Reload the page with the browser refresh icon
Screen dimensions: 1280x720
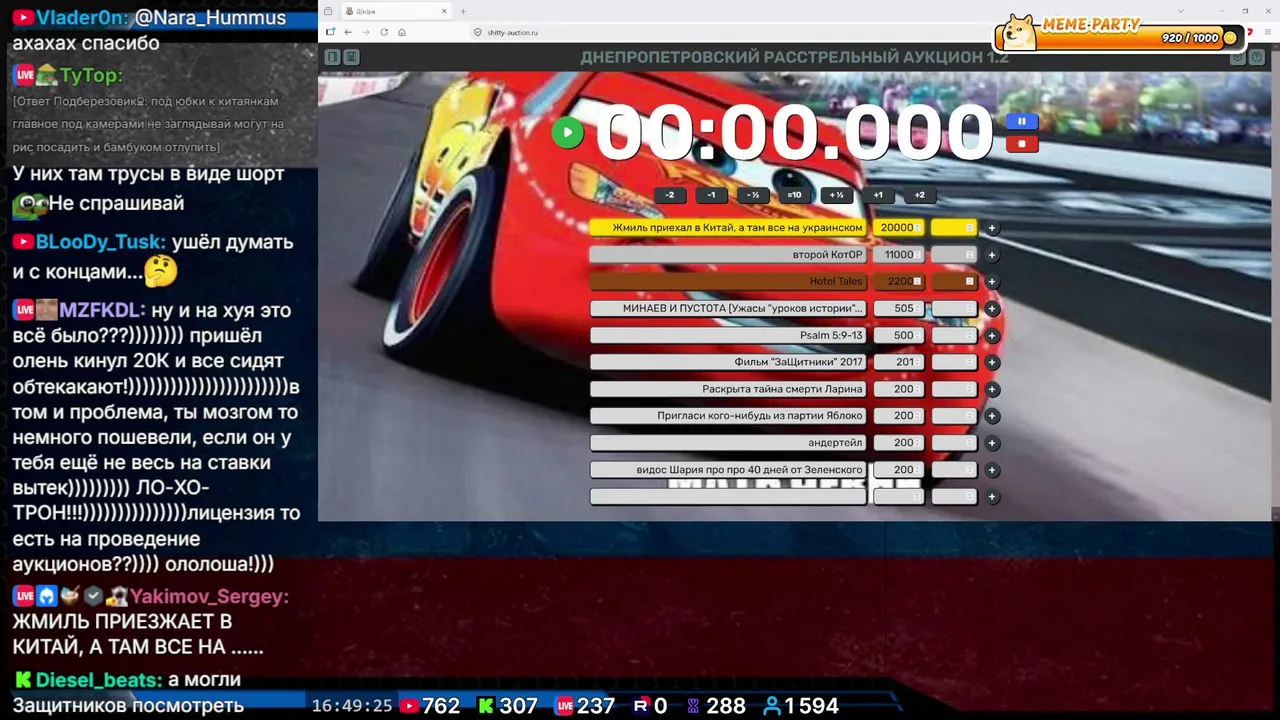[384, 32]
